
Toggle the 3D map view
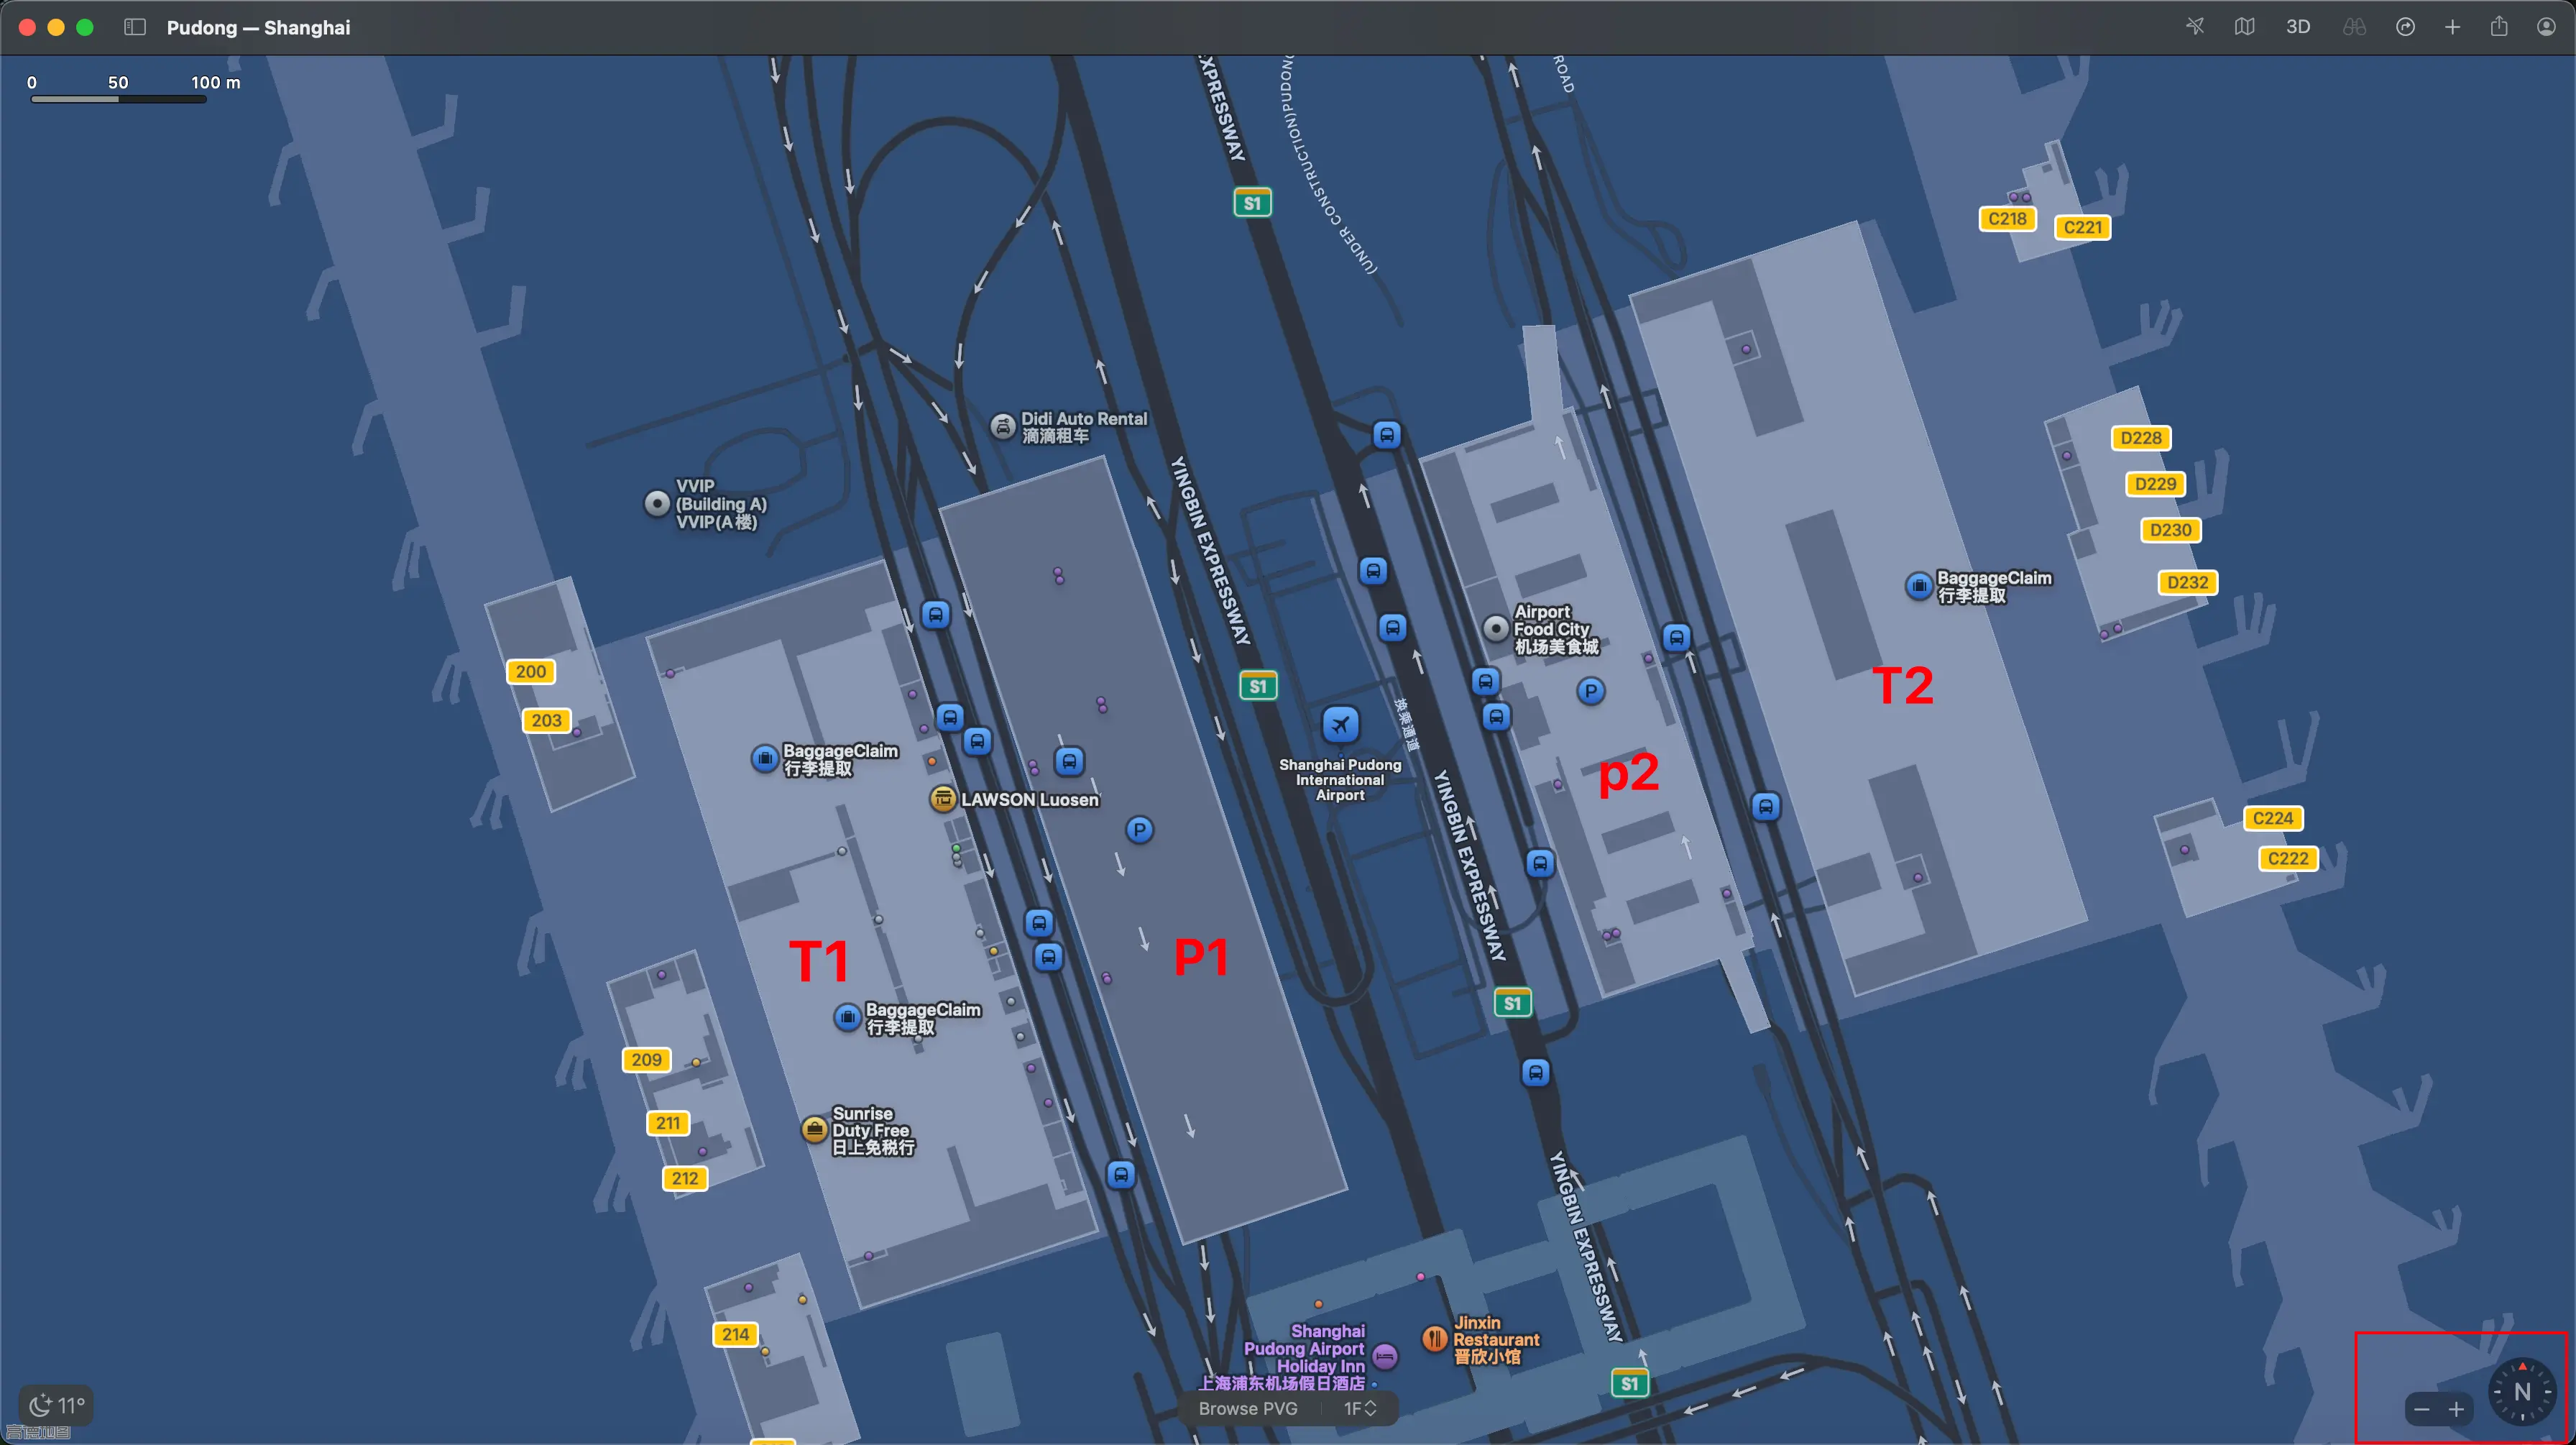(x=2298, y=27)
